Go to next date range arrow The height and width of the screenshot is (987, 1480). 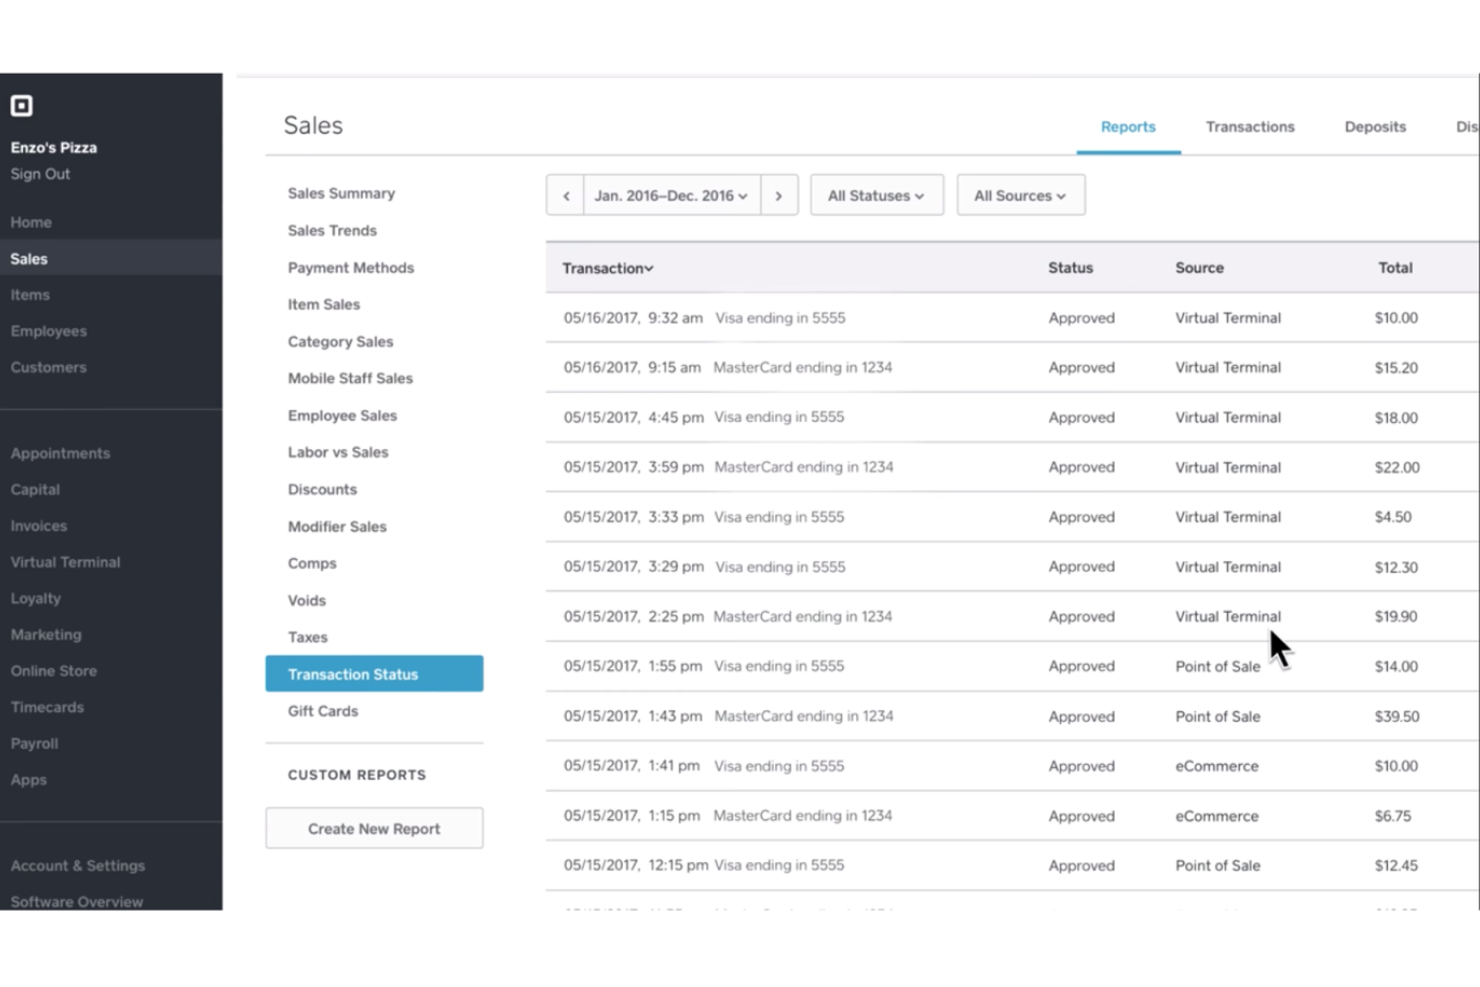point(779,195)
